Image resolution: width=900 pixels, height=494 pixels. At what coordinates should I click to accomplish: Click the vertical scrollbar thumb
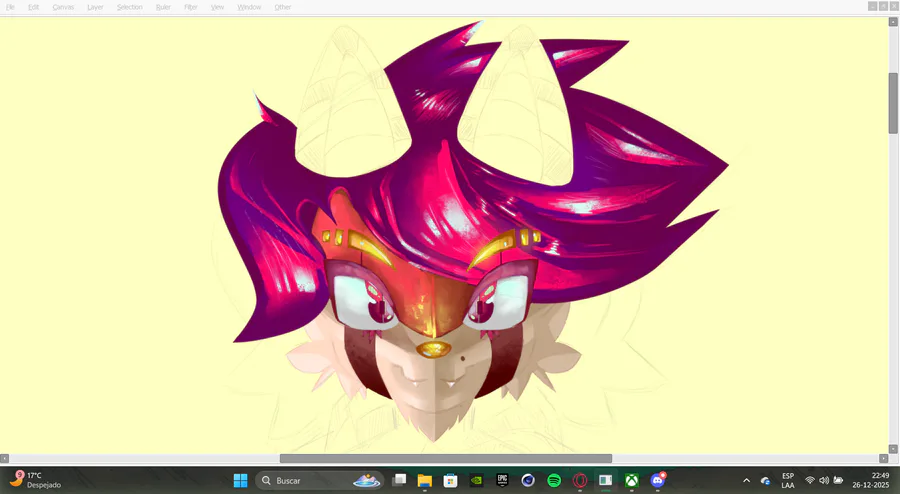(893, 103)
